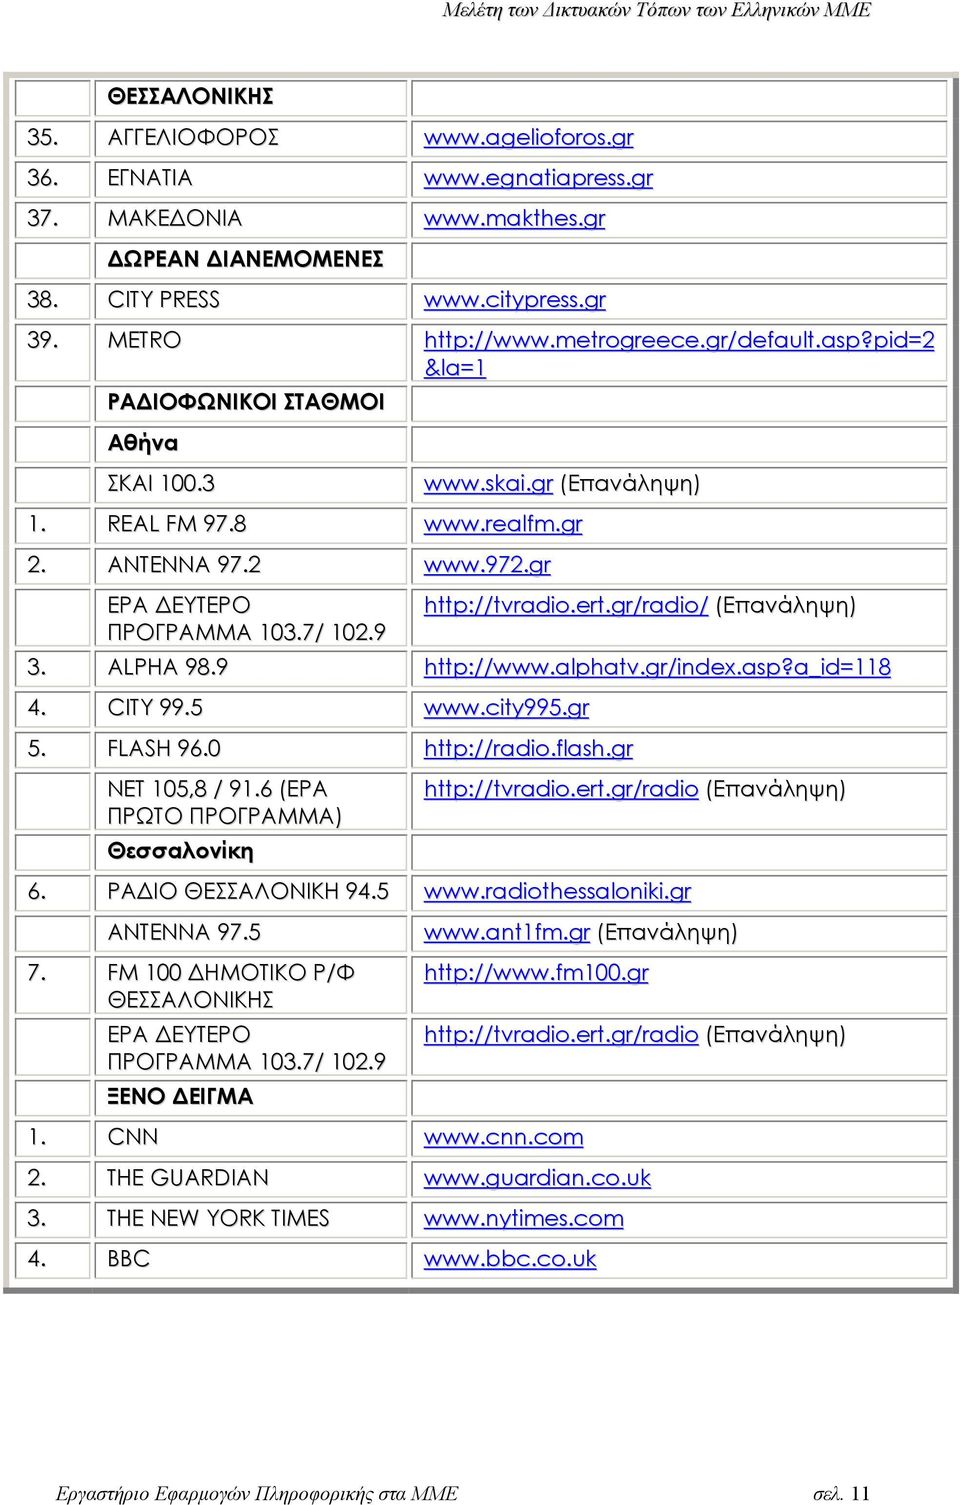Open the metrogreece.gr default.asp link
960x1505 pixels.
point(679,354)
